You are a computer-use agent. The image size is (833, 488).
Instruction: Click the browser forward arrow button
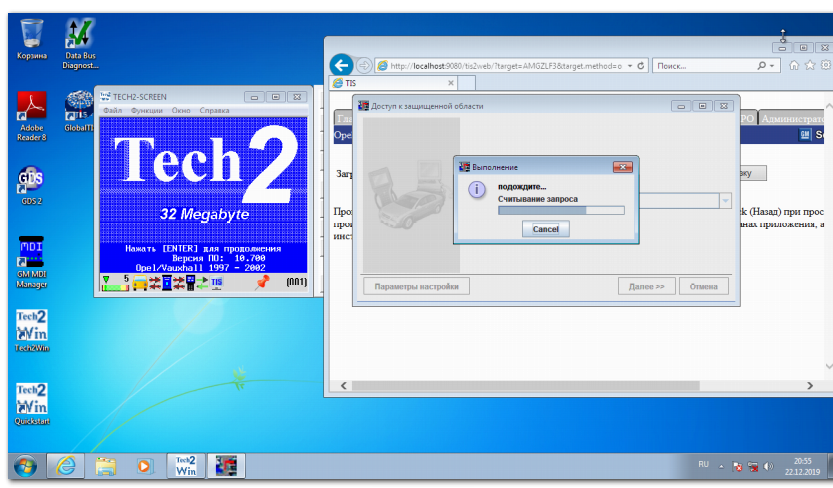pyautogui.click(x=364, y=66)
